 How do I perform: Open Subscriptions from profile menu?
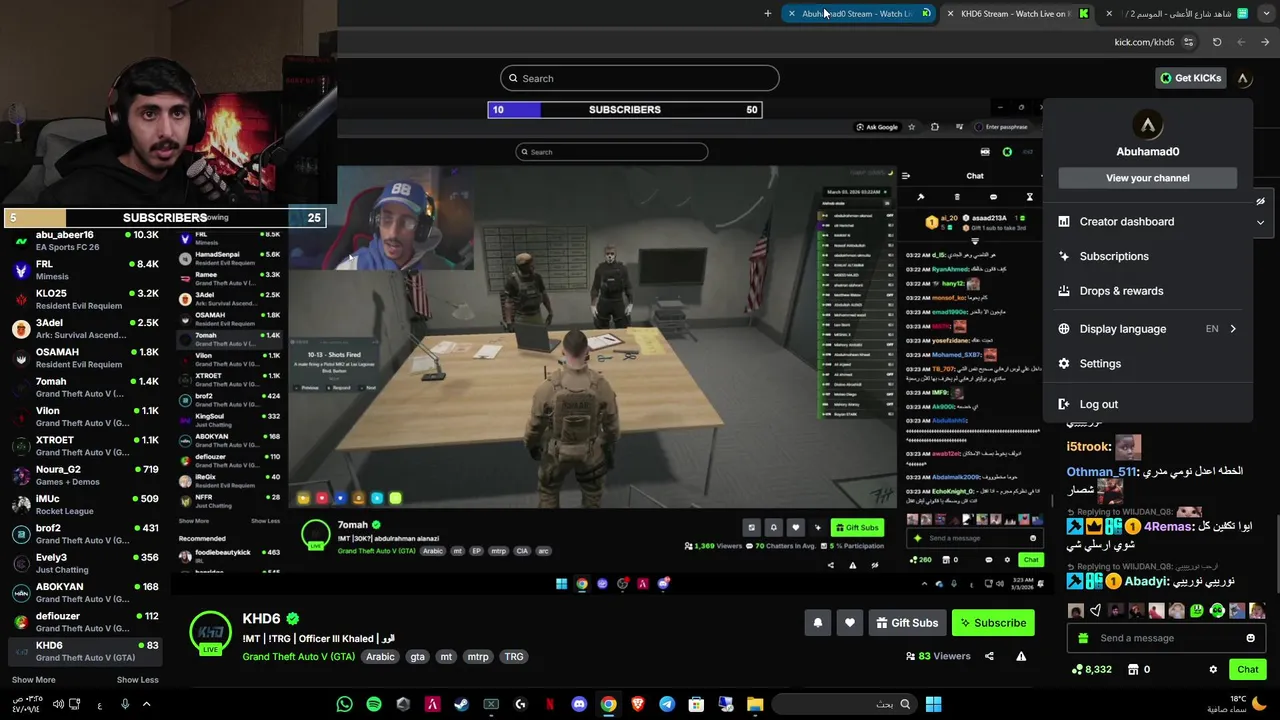click(1148, 256)
